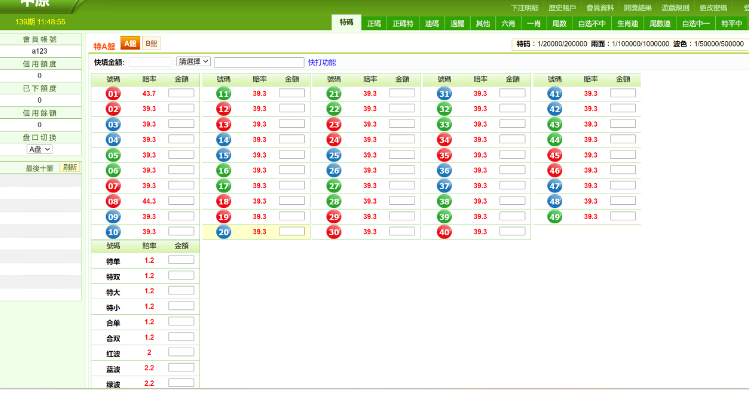This screenshot has width=749, height=395.
Task: Switch to the A盤 toggle button
Action: [130, 43]
